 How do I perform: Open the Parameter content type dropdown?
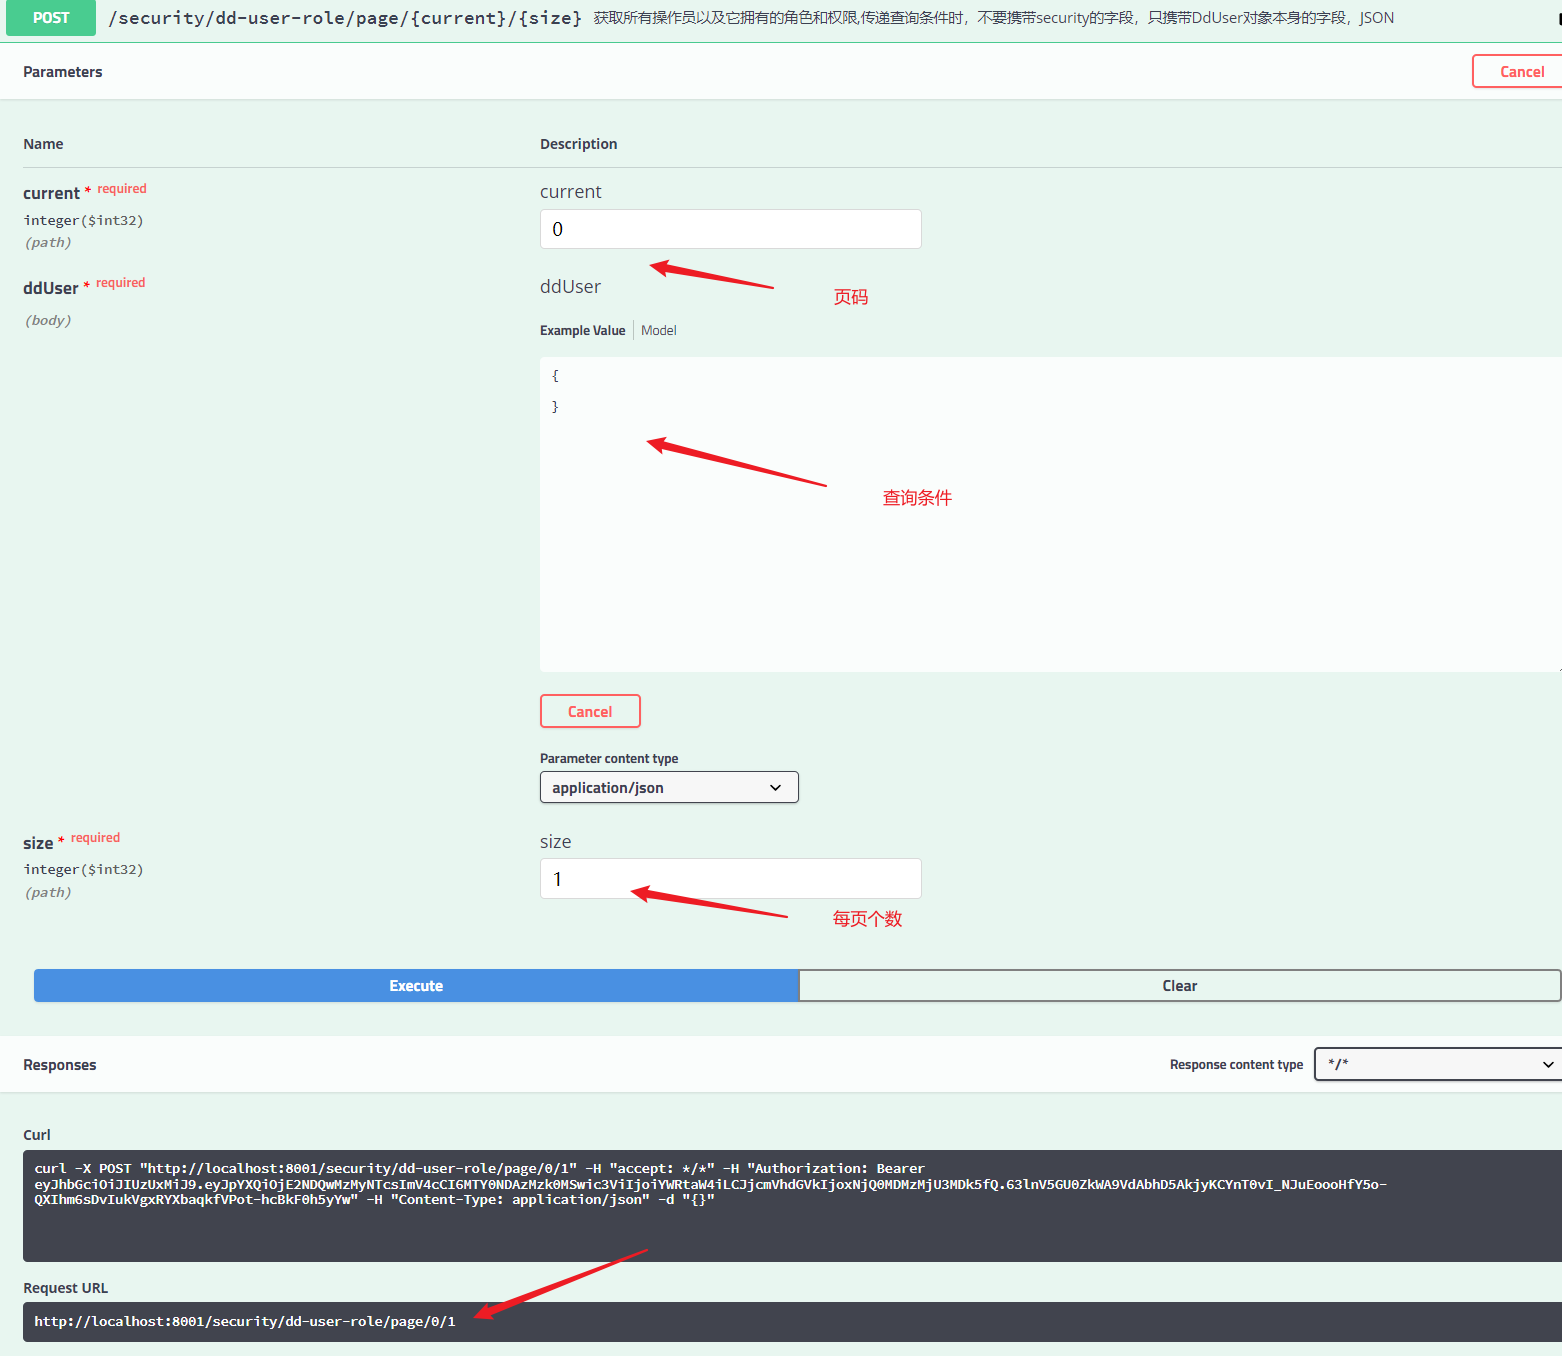pos(668,787)
